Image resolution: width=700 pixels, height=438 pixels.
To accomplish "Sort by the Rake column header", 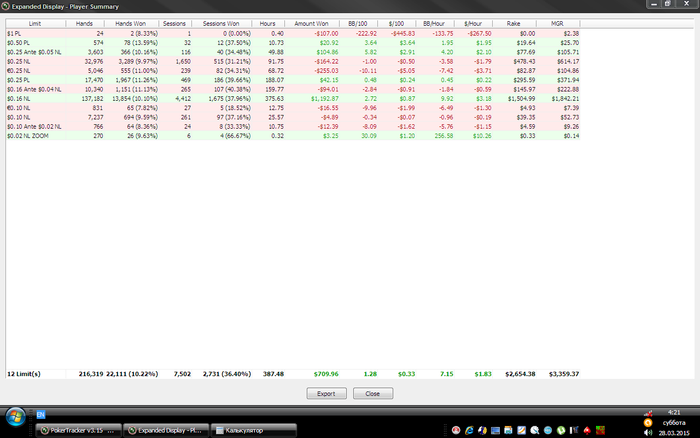I will click(x=514, y=23).
